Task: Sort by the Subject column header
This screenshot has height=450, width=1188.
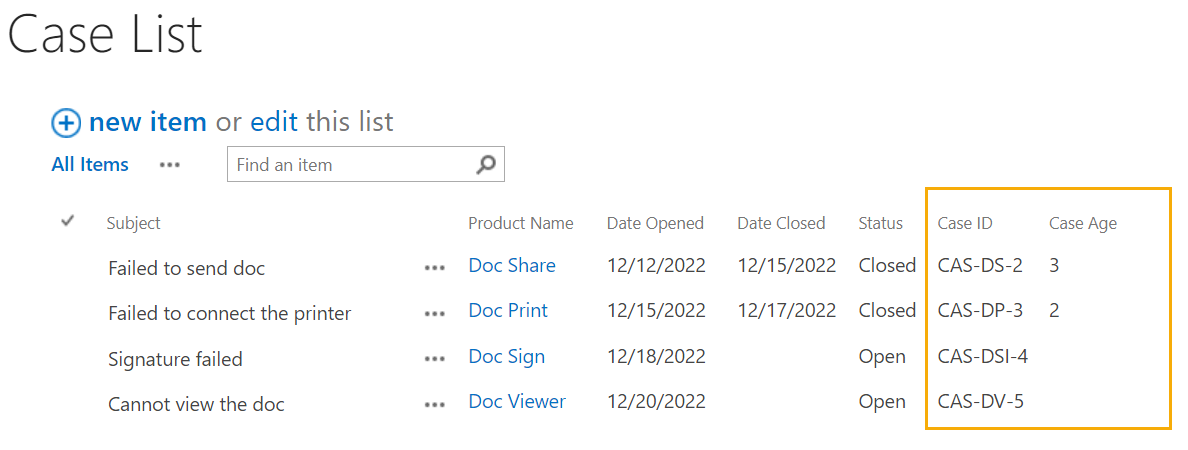Action: coord(133,223)
